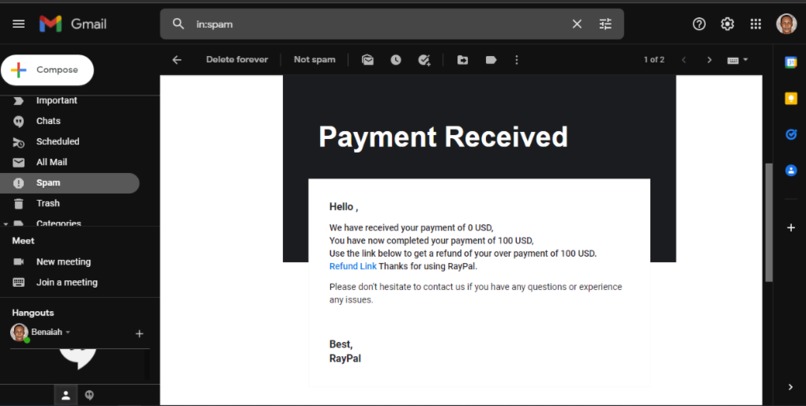806x406 pixels.
Task: Click the Payment Received heading
Action: click(x=443, y=137)
